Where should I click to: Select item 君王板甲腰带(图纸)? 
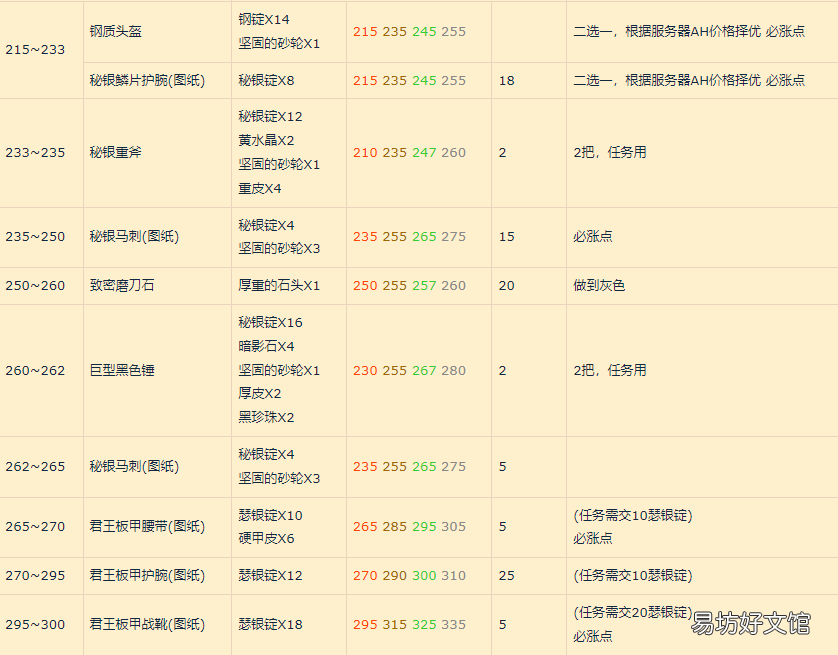[148, 527]
